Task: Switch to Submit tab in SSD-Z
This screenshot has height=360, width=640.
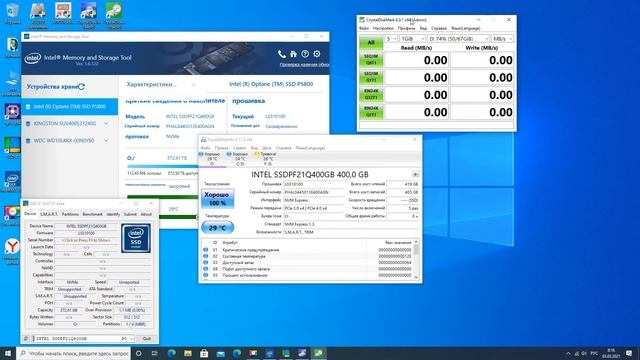Action: tap(130, 214)
